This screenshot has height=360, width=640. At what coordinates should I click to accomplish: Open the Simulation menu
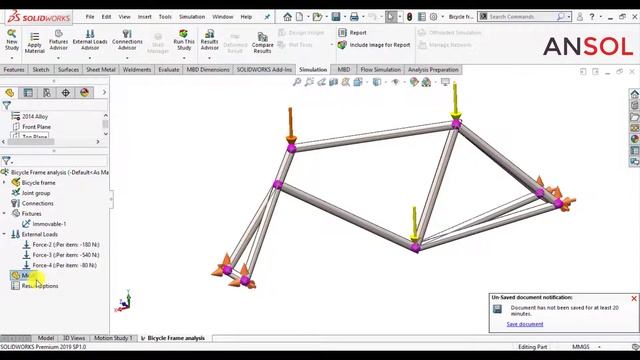click(192, 17)
